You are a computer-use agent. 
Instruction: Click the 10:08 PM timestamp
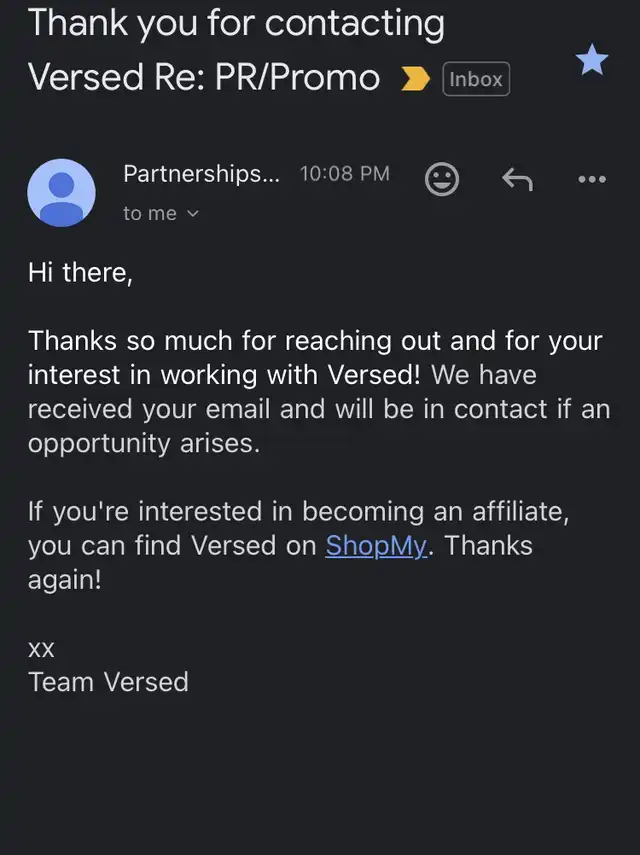[x=345, y=173]
